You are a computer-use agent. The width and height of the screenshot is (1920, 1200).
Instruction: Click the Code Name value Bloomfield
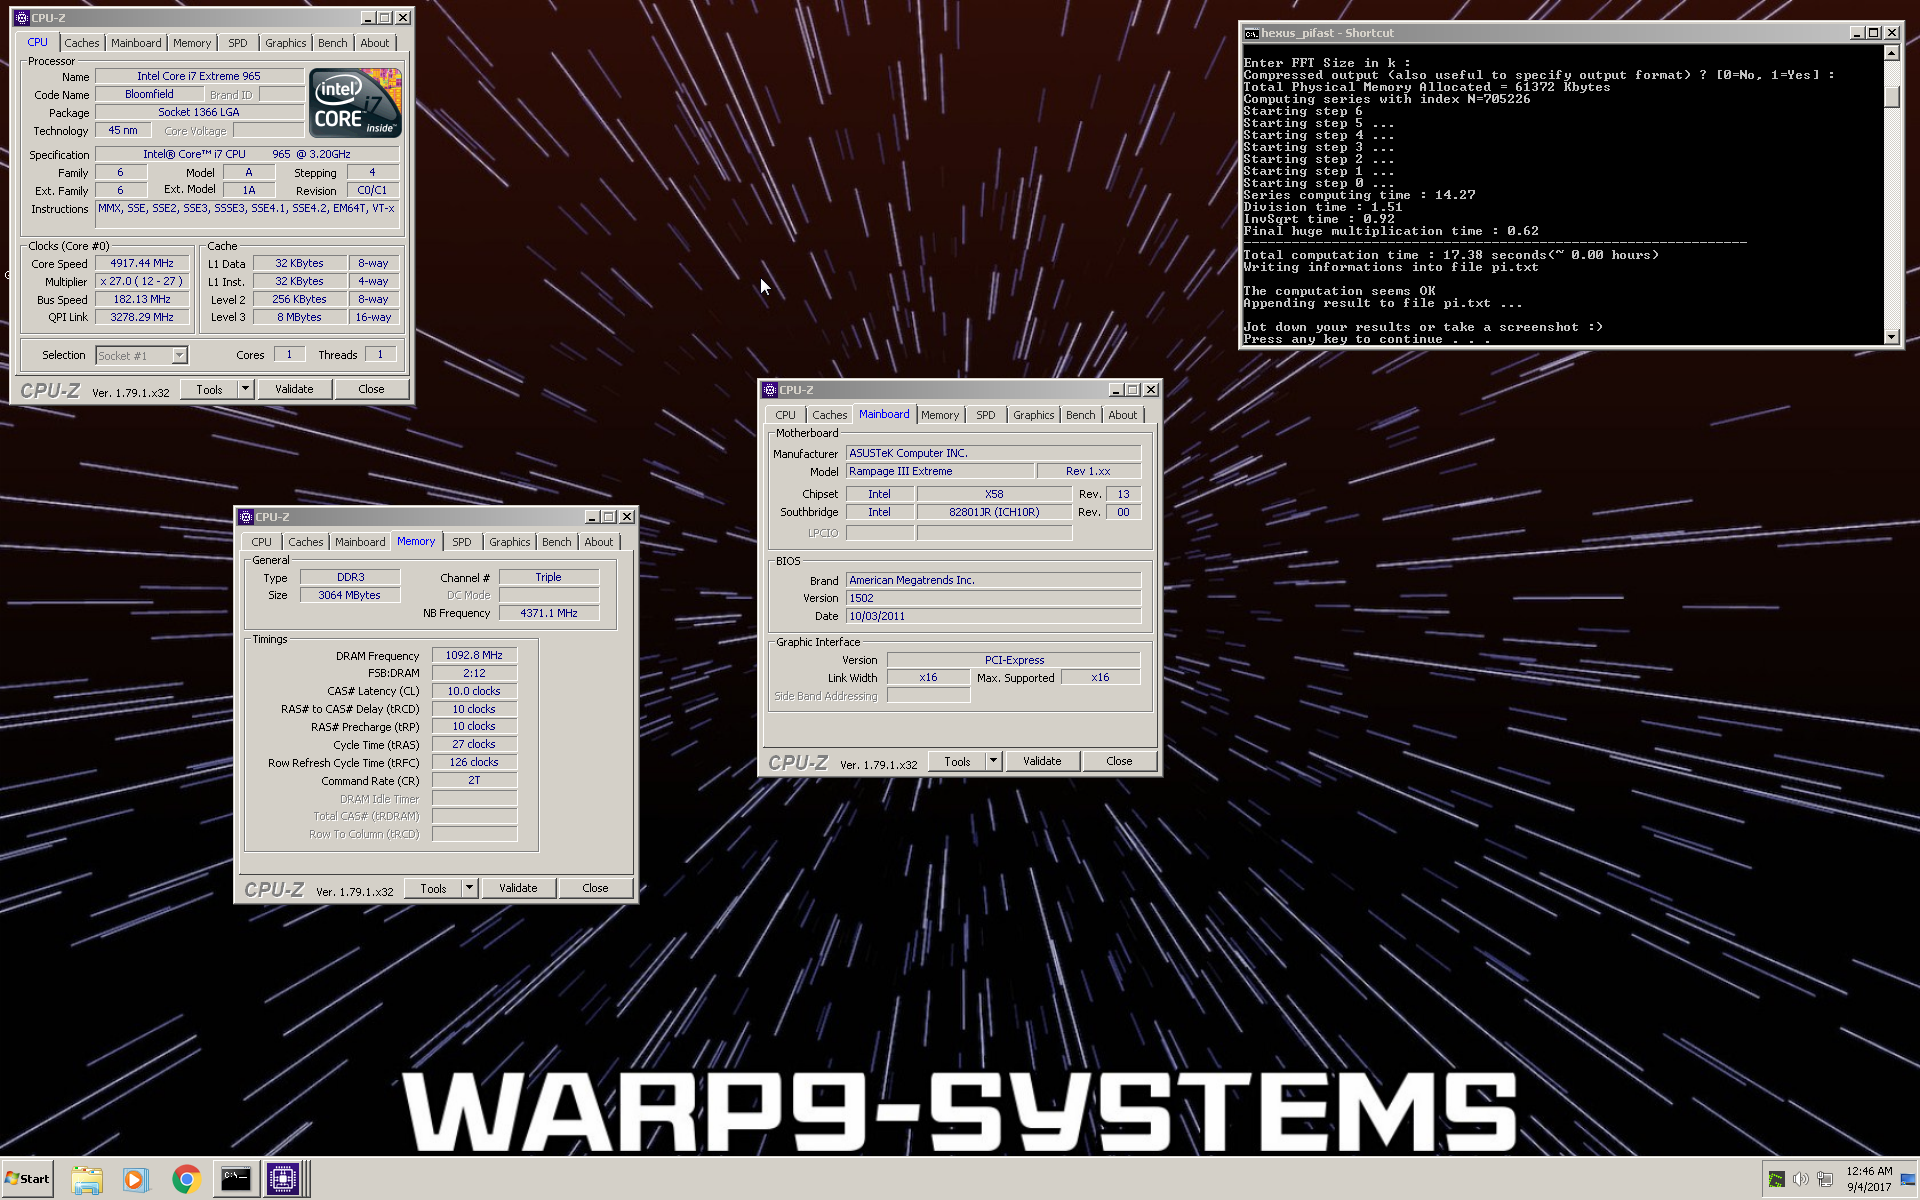click(x=150, y=94)
